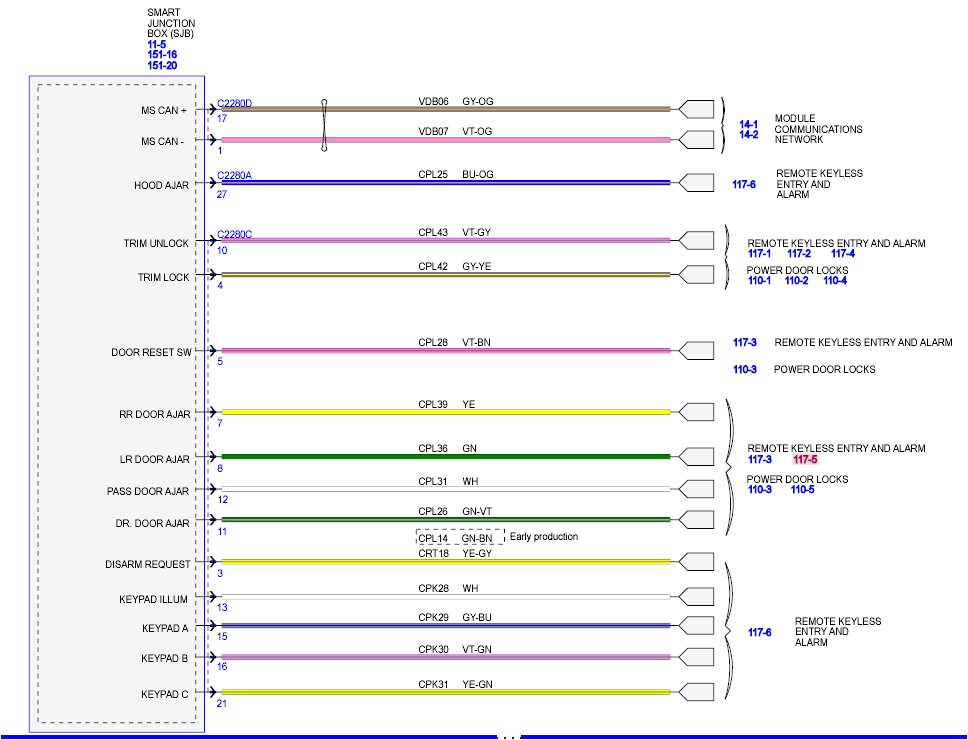Click the terminal connector icon on VDB07 VT-OG wire
This screenshot has width=968, height=740.
click(x=695, y=139)
